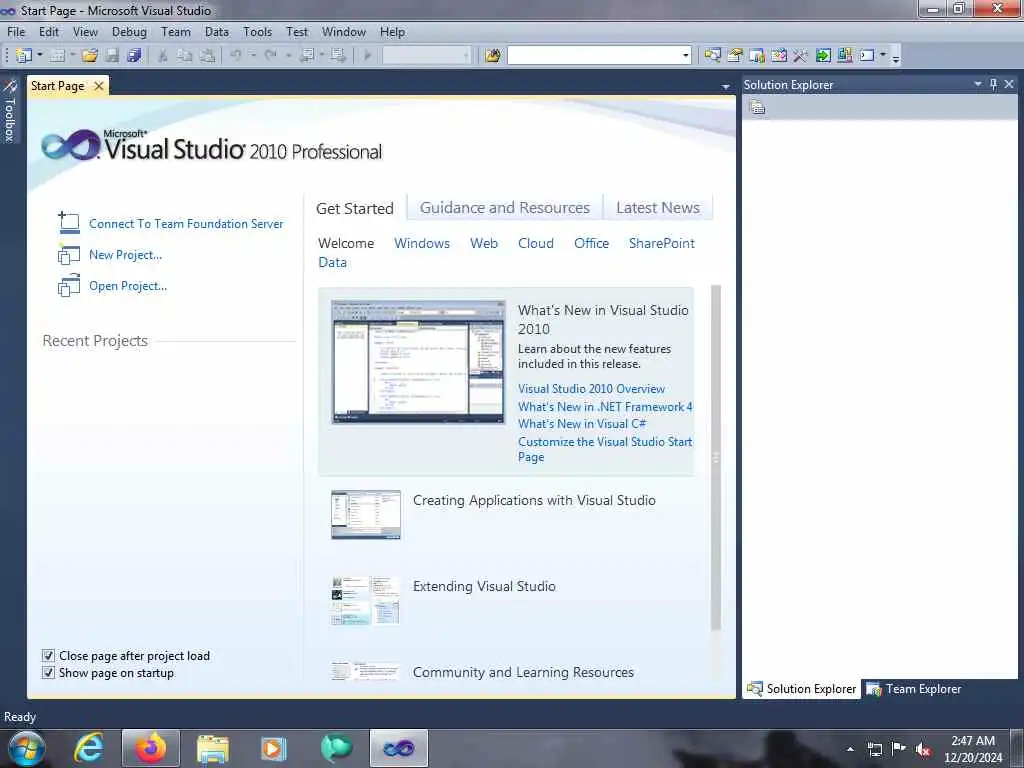Click the Navigate Backward toolbar icon
The image size is (1024, 768).
(x=306, y=56)
